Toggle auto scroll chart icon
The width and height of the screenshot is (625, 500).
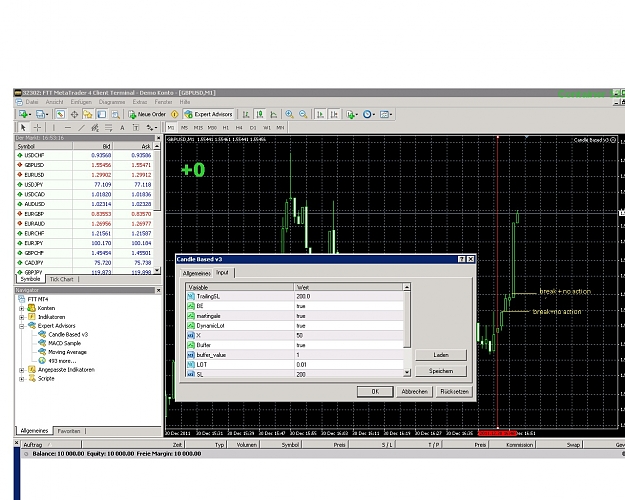(x=320, y=114)
